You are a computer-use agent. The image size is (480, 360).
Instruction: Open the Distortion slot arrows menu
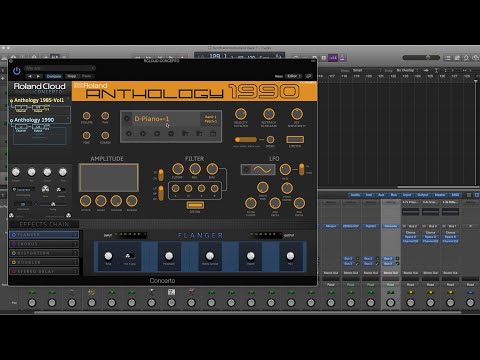[76, 253]
